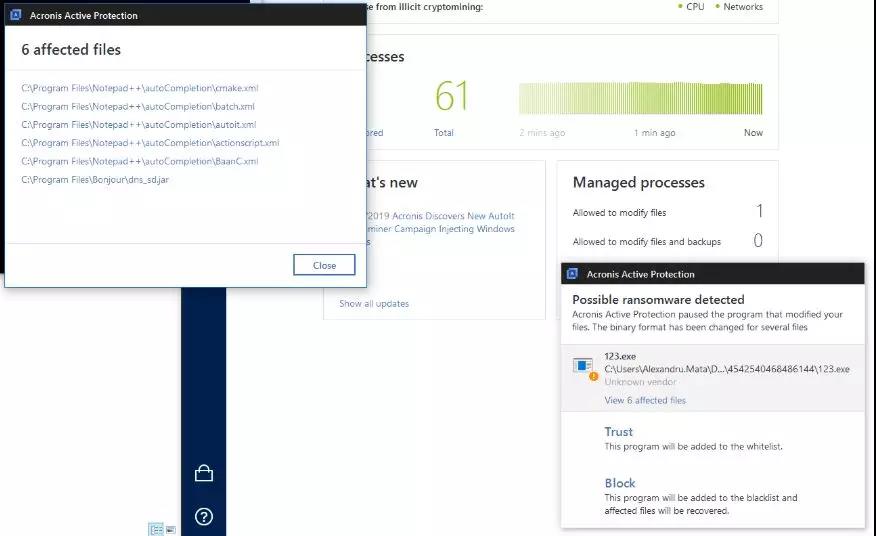This screenshot has width=876, height=536.
Task: Switch to the large thumbnail view icon
Action: click(x=170, y=529)
